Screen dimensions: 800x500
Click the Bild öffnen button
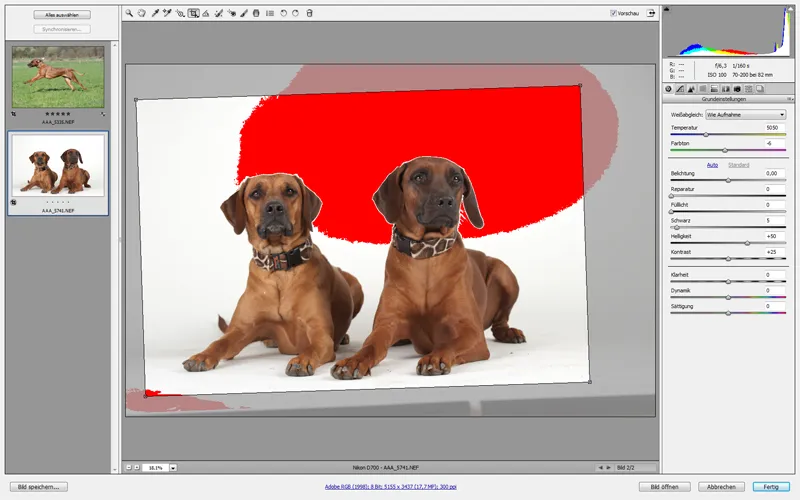click(x=664, y=487)
